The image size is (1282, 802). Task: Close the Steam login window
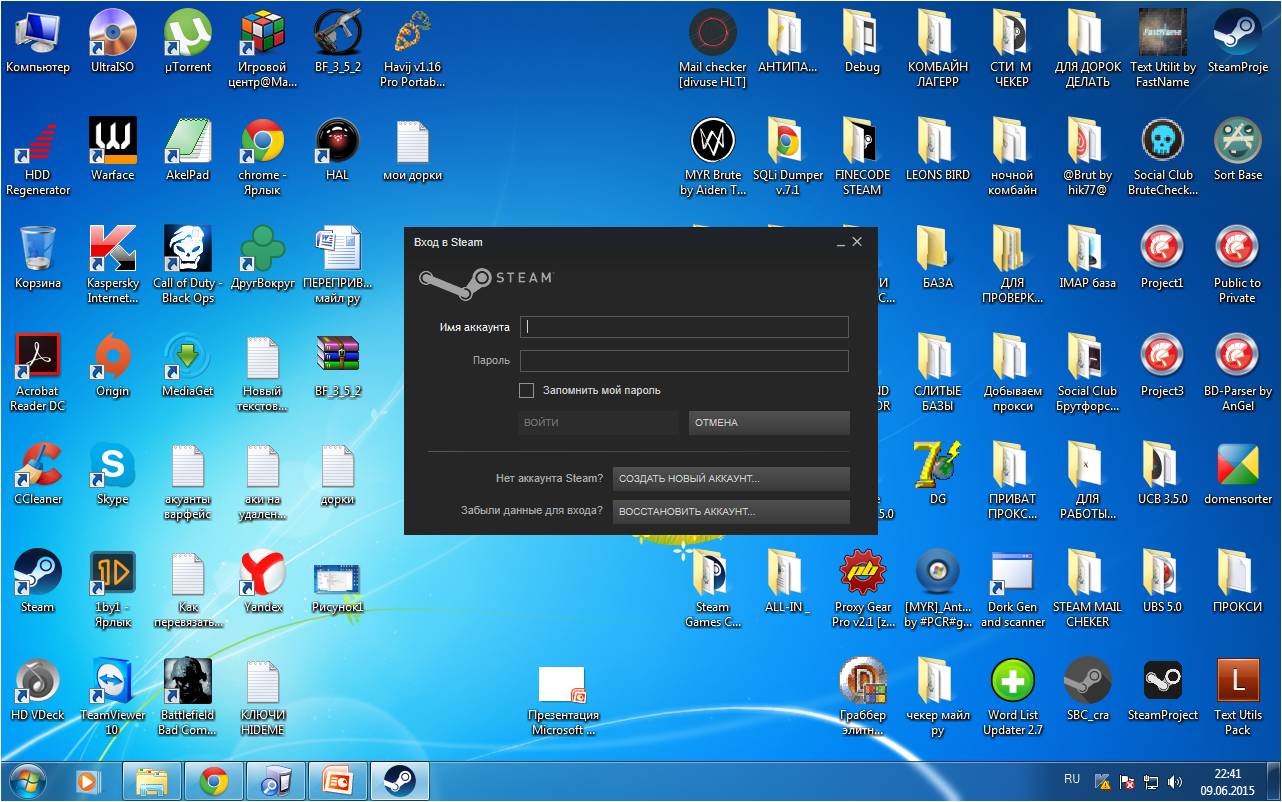tap(857, 242)
